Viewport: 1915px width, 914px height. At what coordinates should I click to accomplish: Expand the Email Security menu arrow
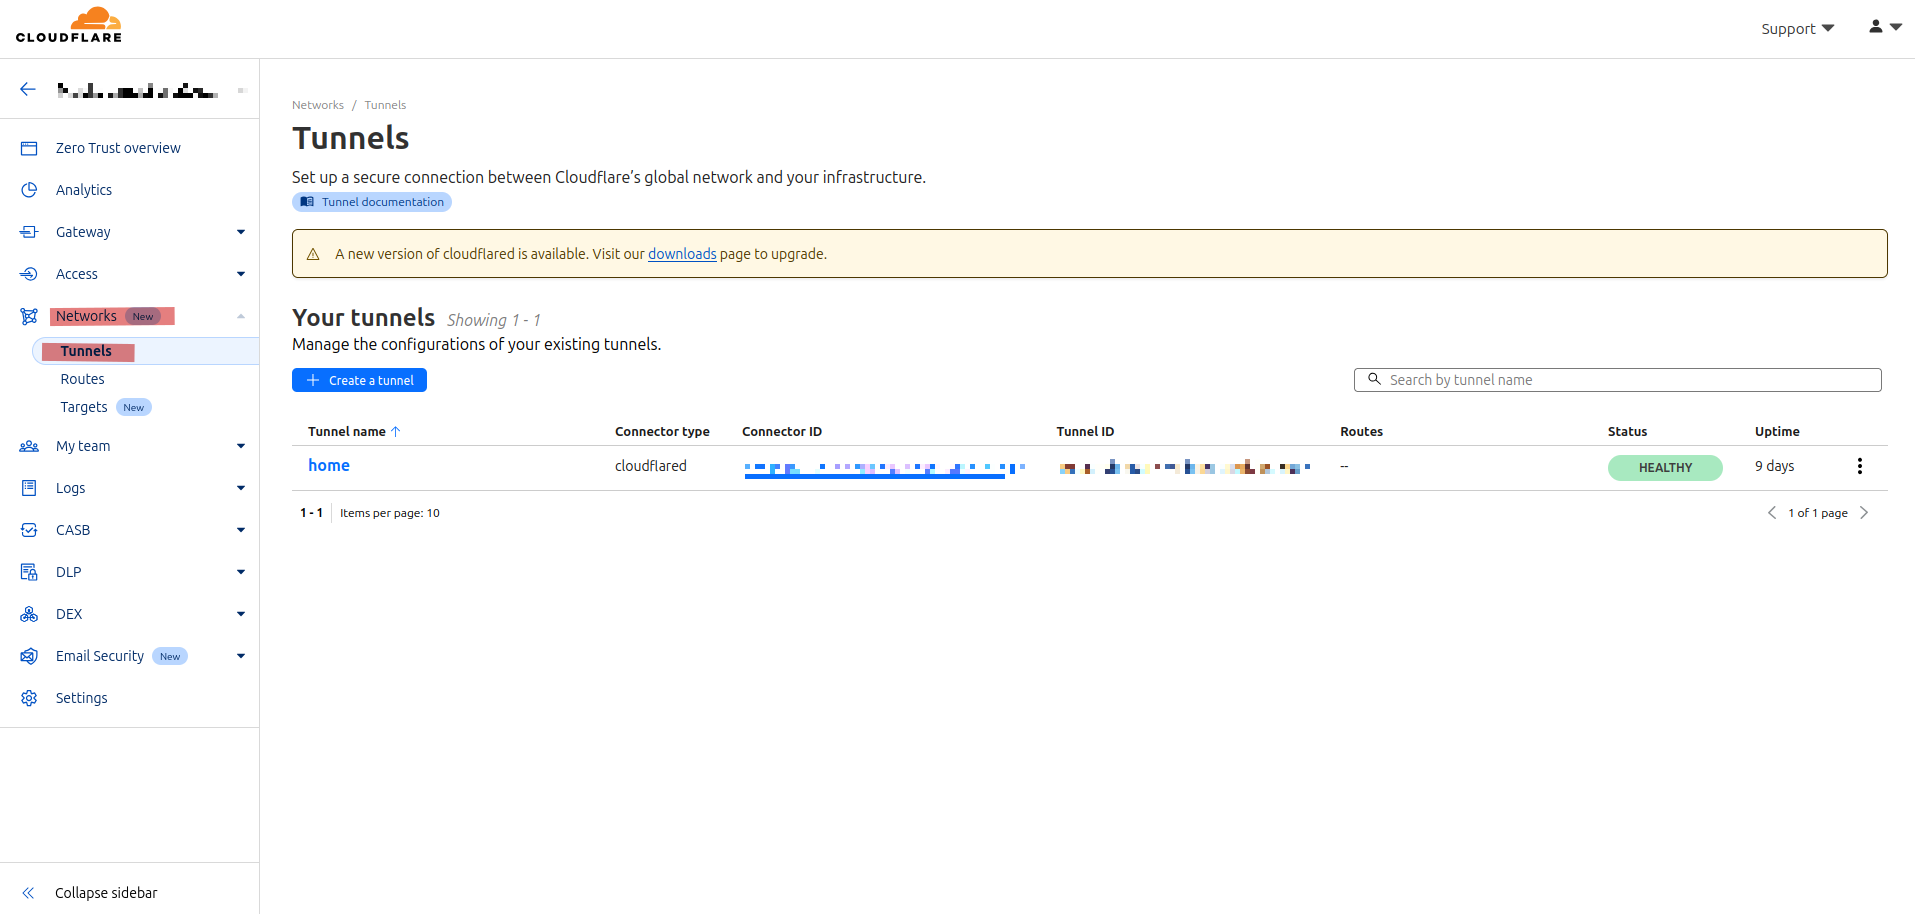click(x=241, y=656)
